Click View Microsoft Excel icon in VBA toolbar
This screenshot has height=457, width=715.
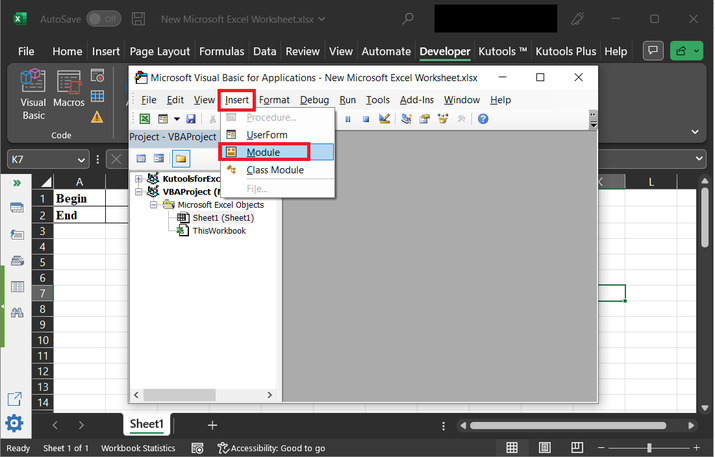click(x=145, y=119)
